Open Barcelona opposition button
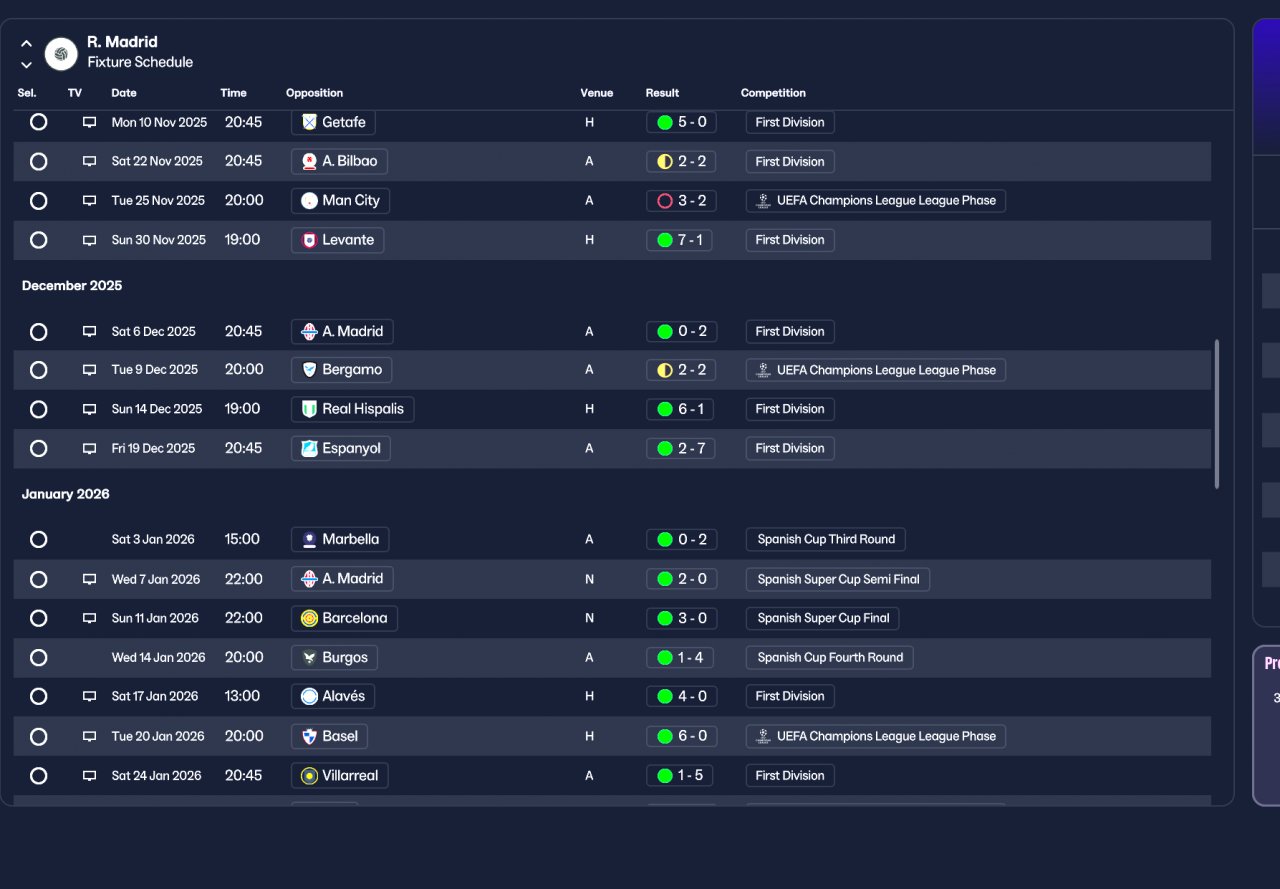Viewport: 1280px width, 889px height. (344, 618)
